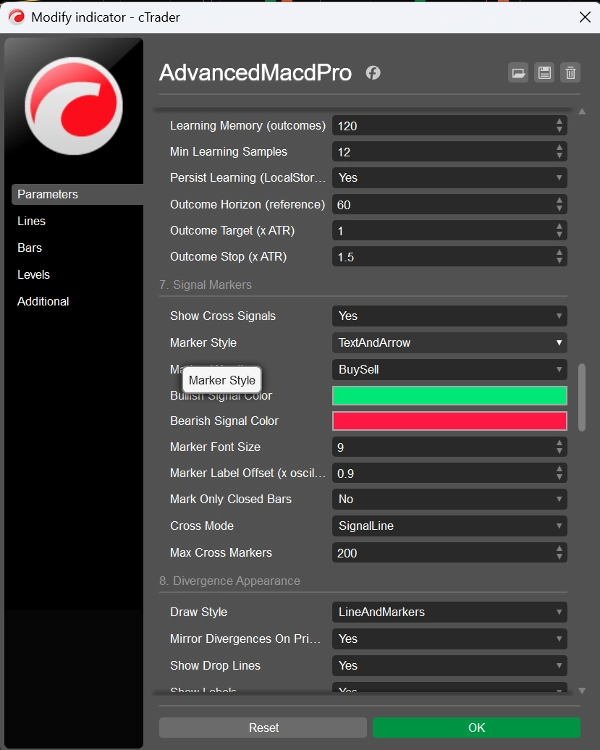Open the Mirror Divergences On Price dropdown
This screenshot has width=600, height=750.
coord(449,639)
